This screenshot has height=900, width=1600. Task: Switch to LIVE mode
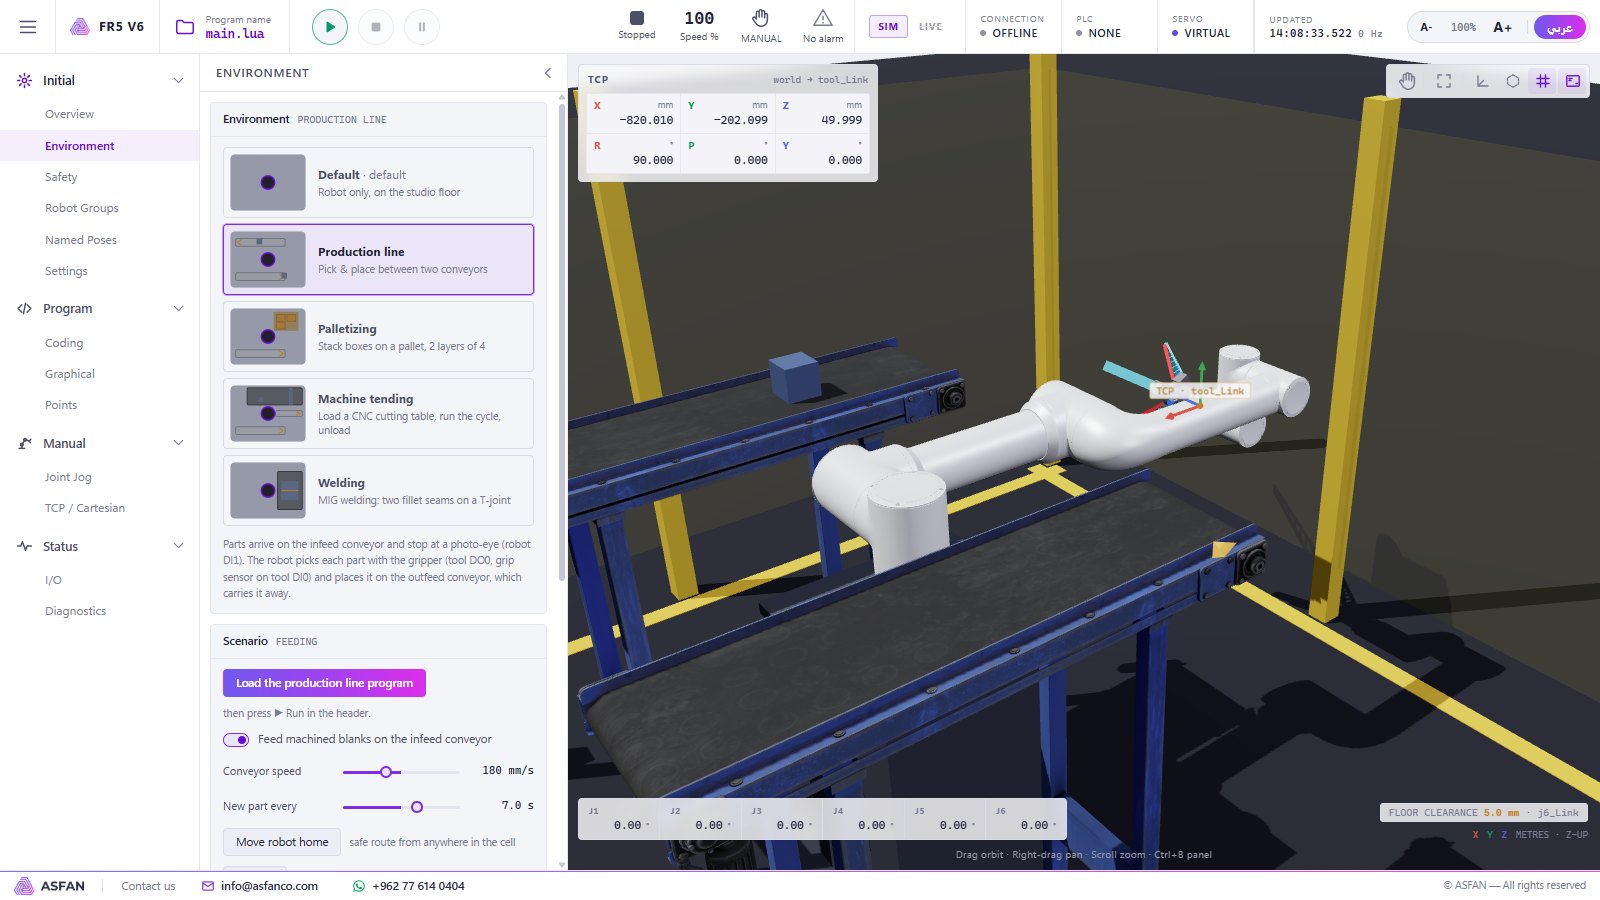[930, 27]
